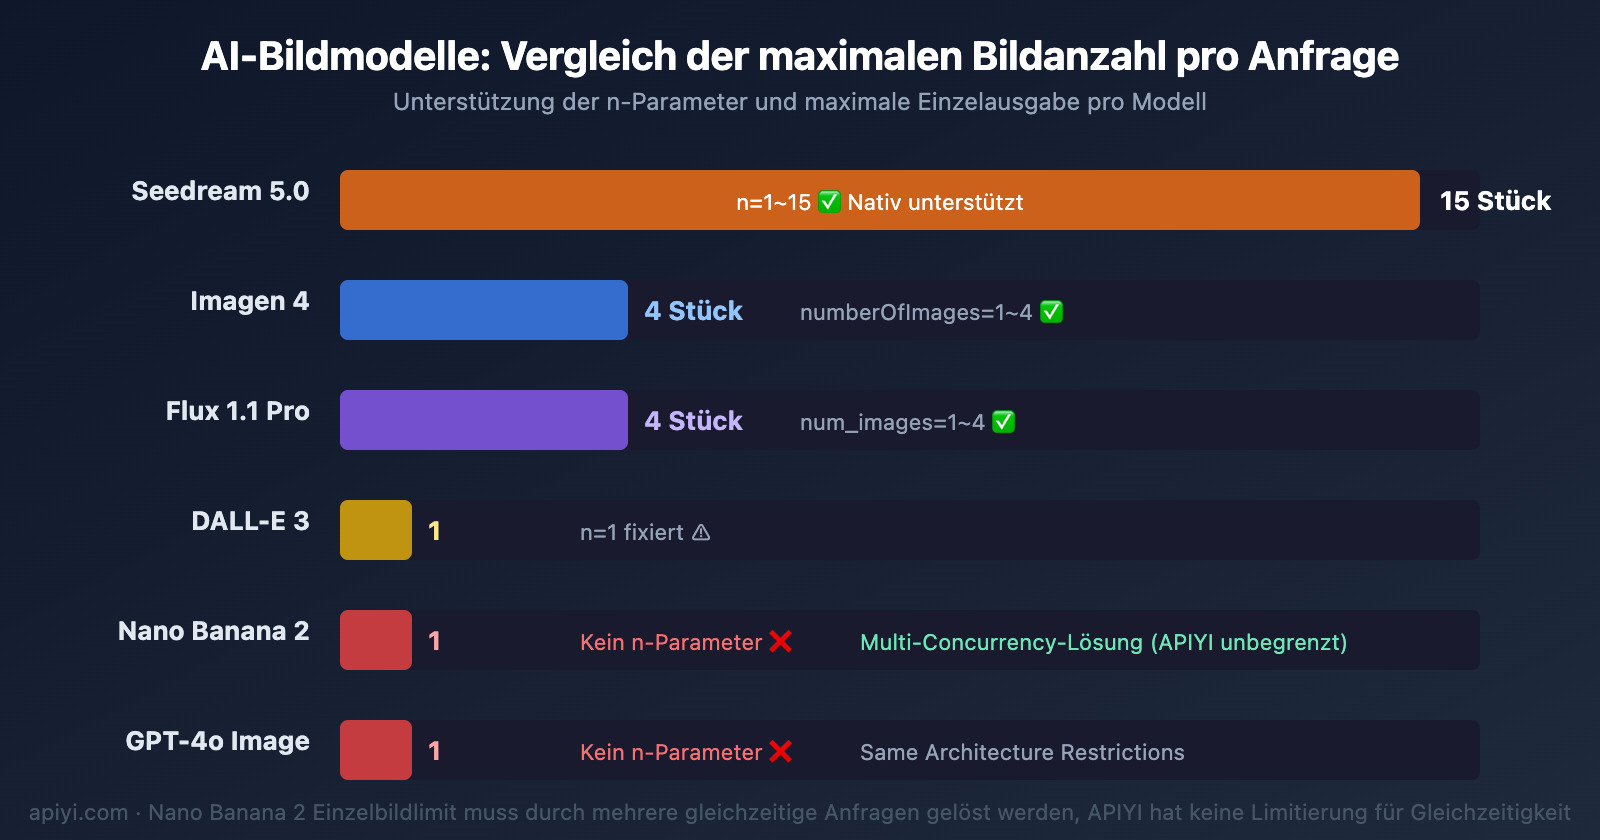This screenshot has width=1600, height=840.
Task: Click the AI-Bildmodelle chart title
Action: tap(800, 57)
